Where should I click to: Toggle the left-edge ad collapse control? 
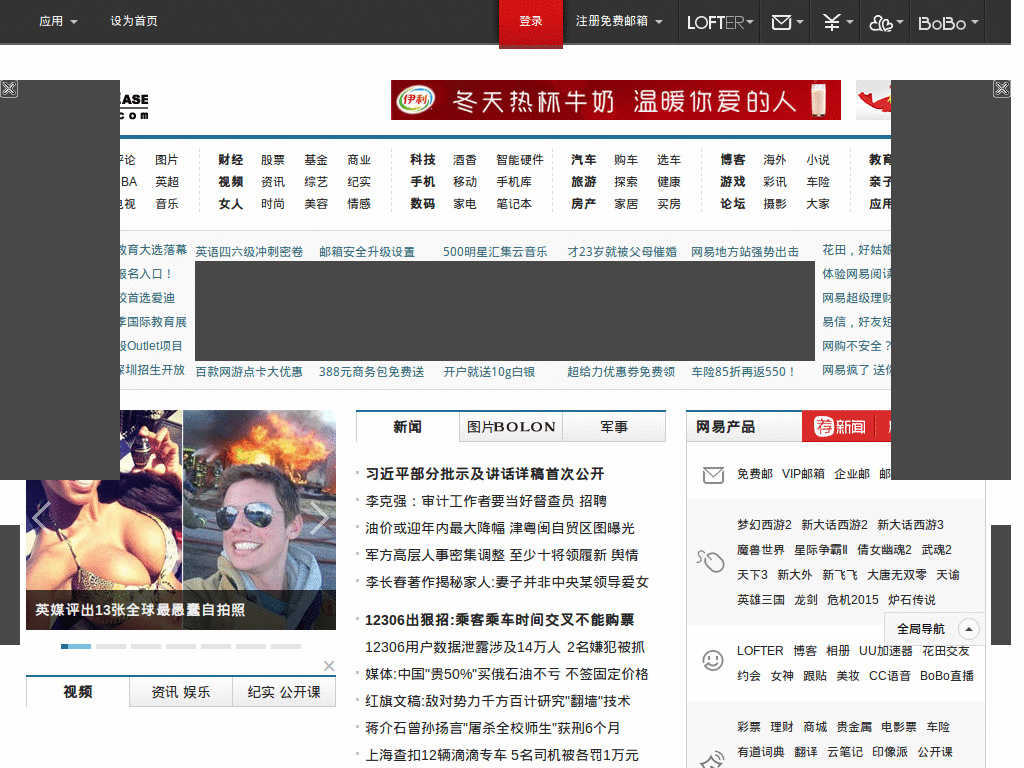pyautogui.click(x=9, y=88)
